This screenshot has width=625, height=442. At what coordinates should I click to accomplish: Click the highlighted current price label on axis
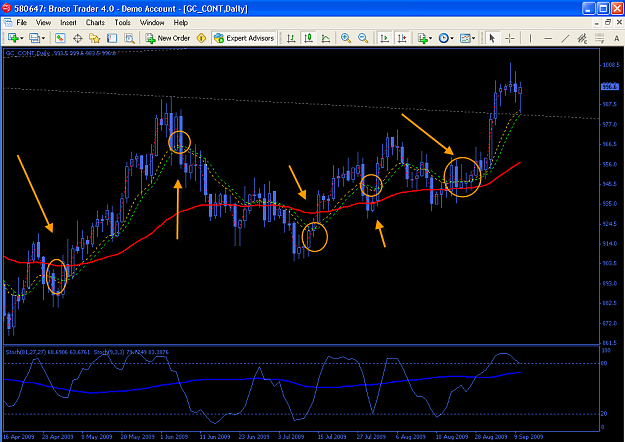point(610,86)
